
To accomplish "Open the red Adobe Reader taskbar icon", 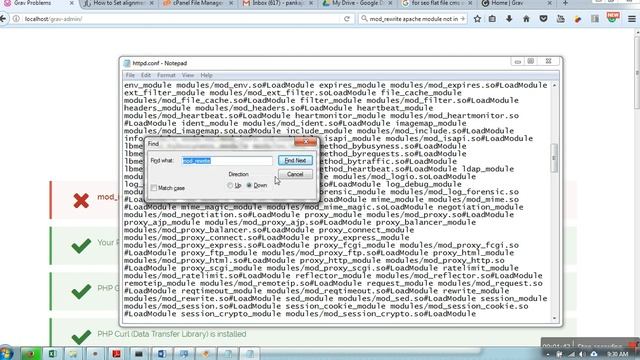I will point(116,353).
